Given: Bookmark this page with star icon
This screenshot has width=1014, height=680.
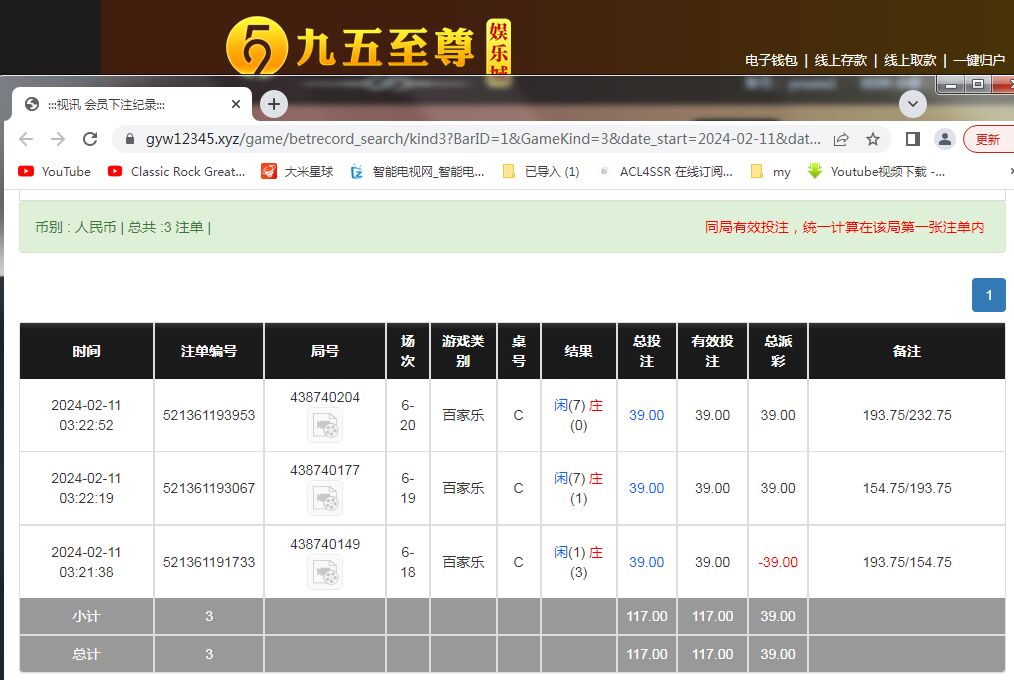Looking at the screenshot, I should pos(872,139).
